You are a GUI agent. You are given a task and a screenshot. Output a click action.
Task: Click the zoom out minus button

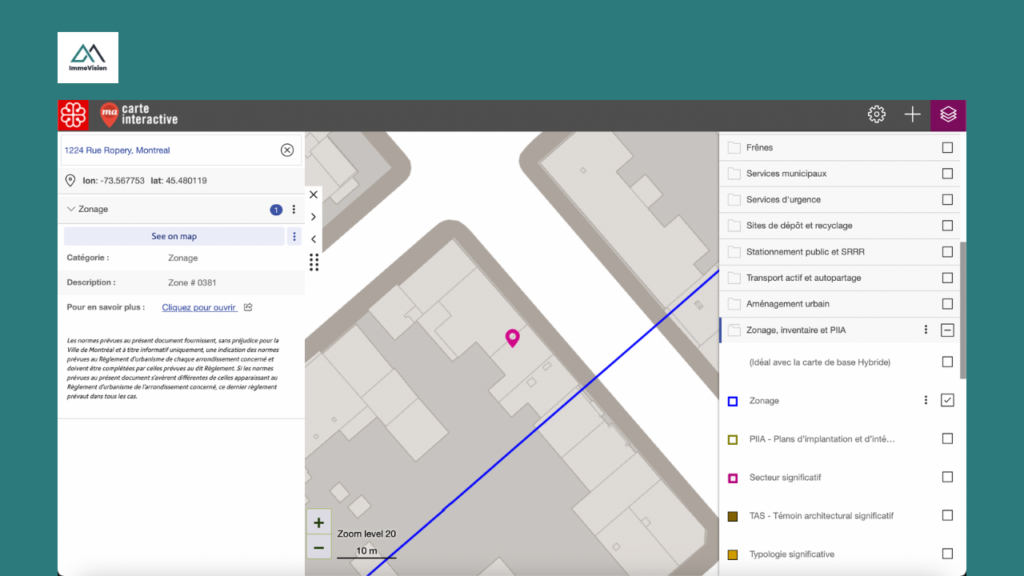click(319, 547)
